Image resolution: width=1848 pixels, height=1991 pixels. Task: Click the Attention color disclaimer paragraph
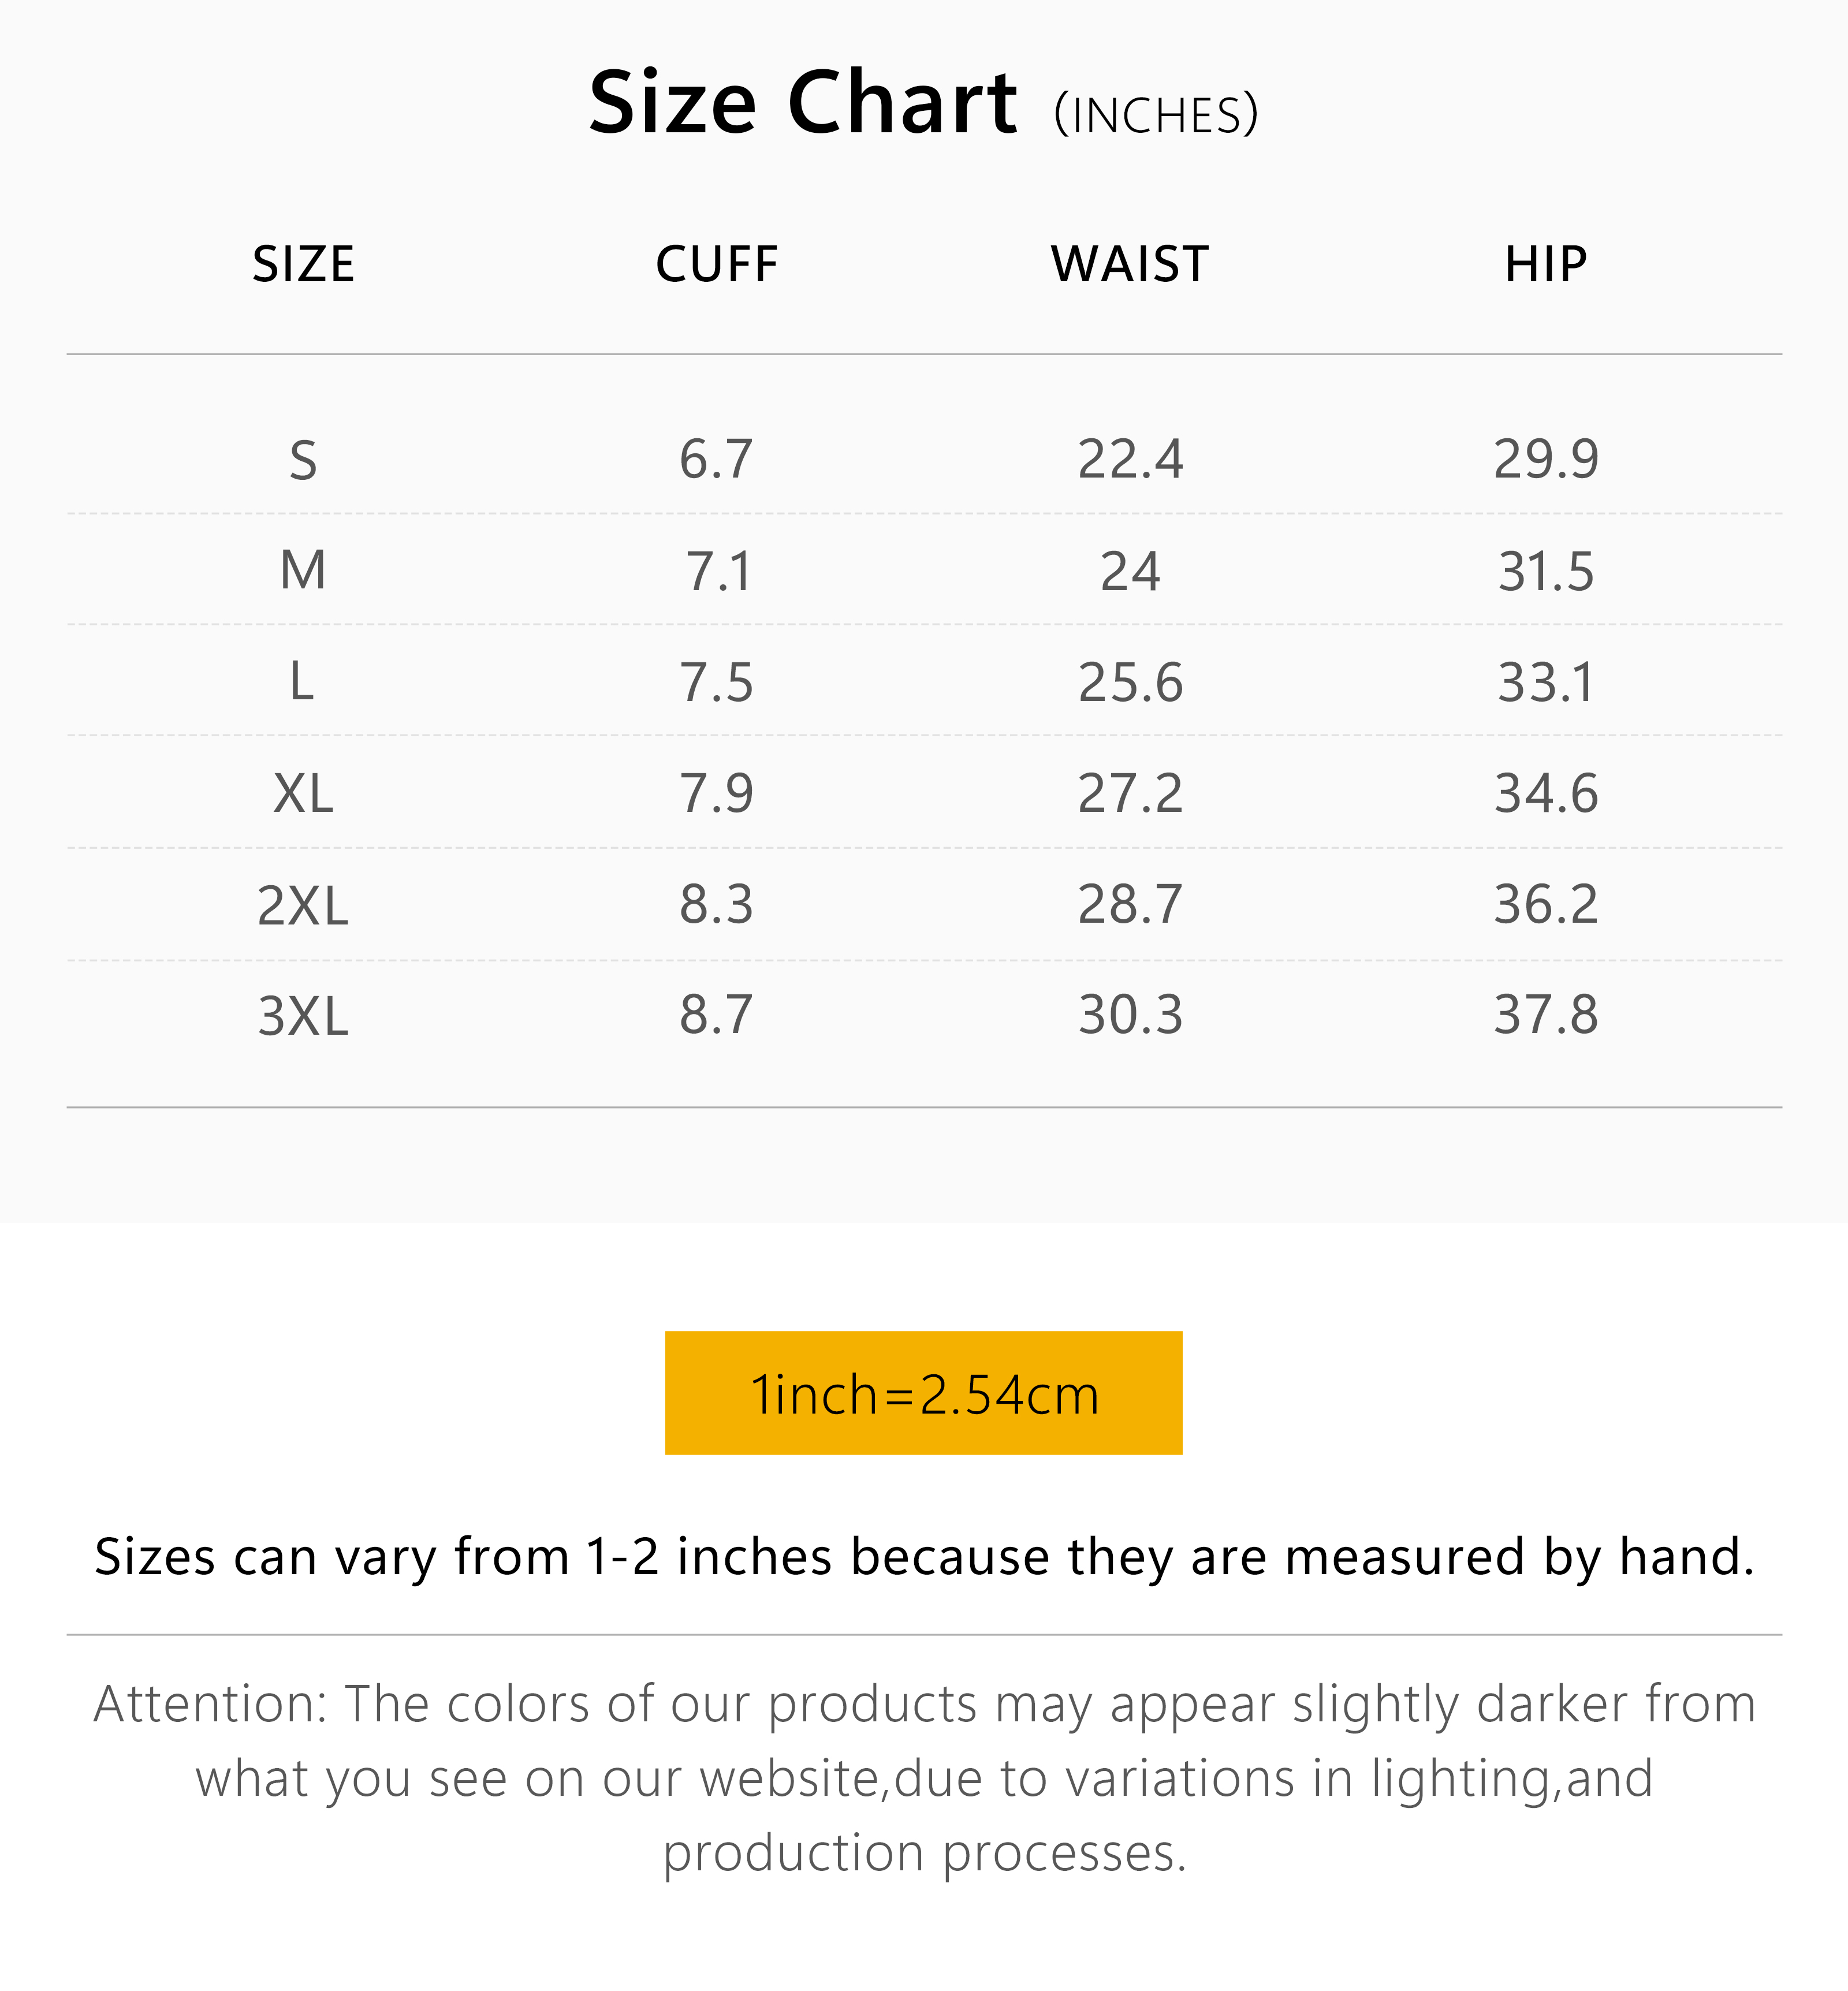pos(924,1779)
